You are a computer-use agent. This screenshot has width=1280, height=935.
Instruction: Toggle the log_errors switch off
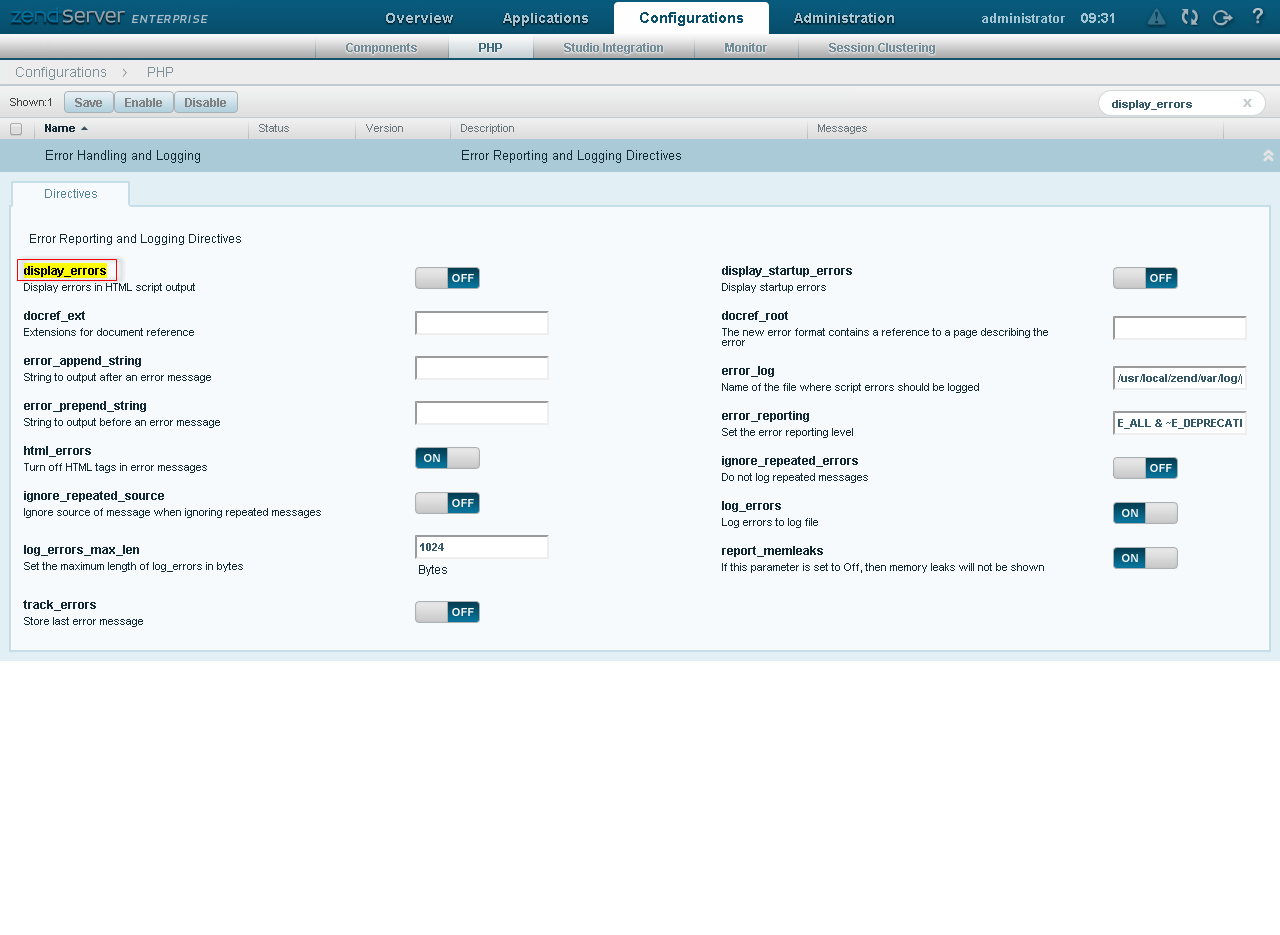(x=1145, y=513)
